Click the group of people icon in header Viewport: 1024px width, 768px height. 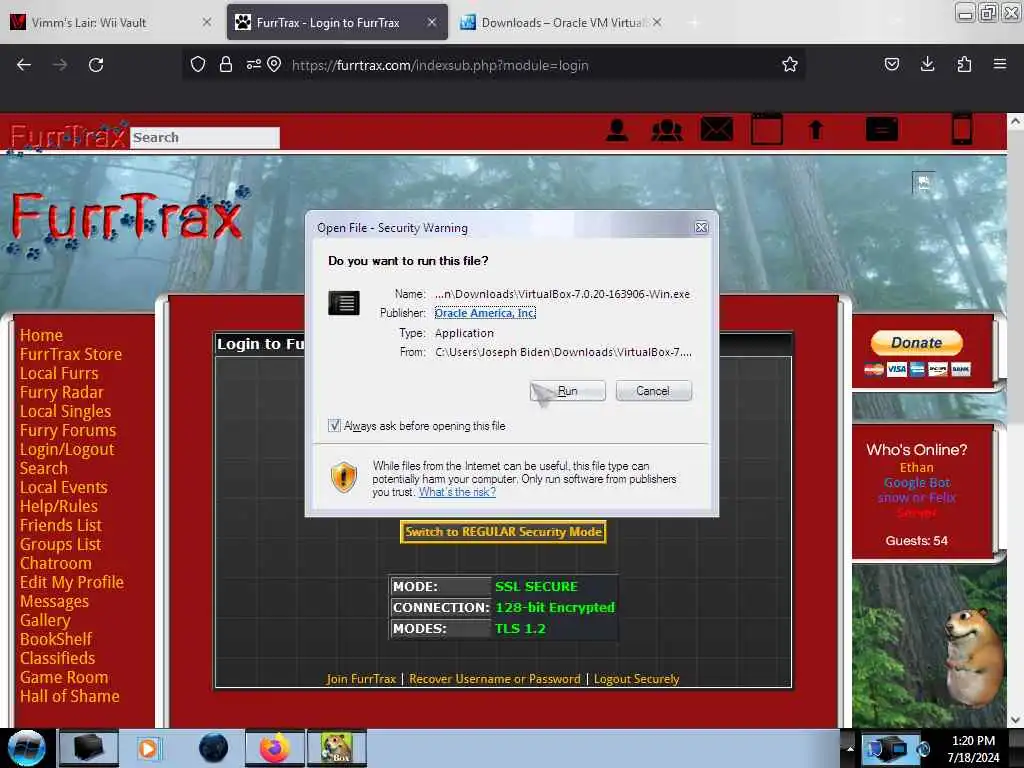(667, 130)
